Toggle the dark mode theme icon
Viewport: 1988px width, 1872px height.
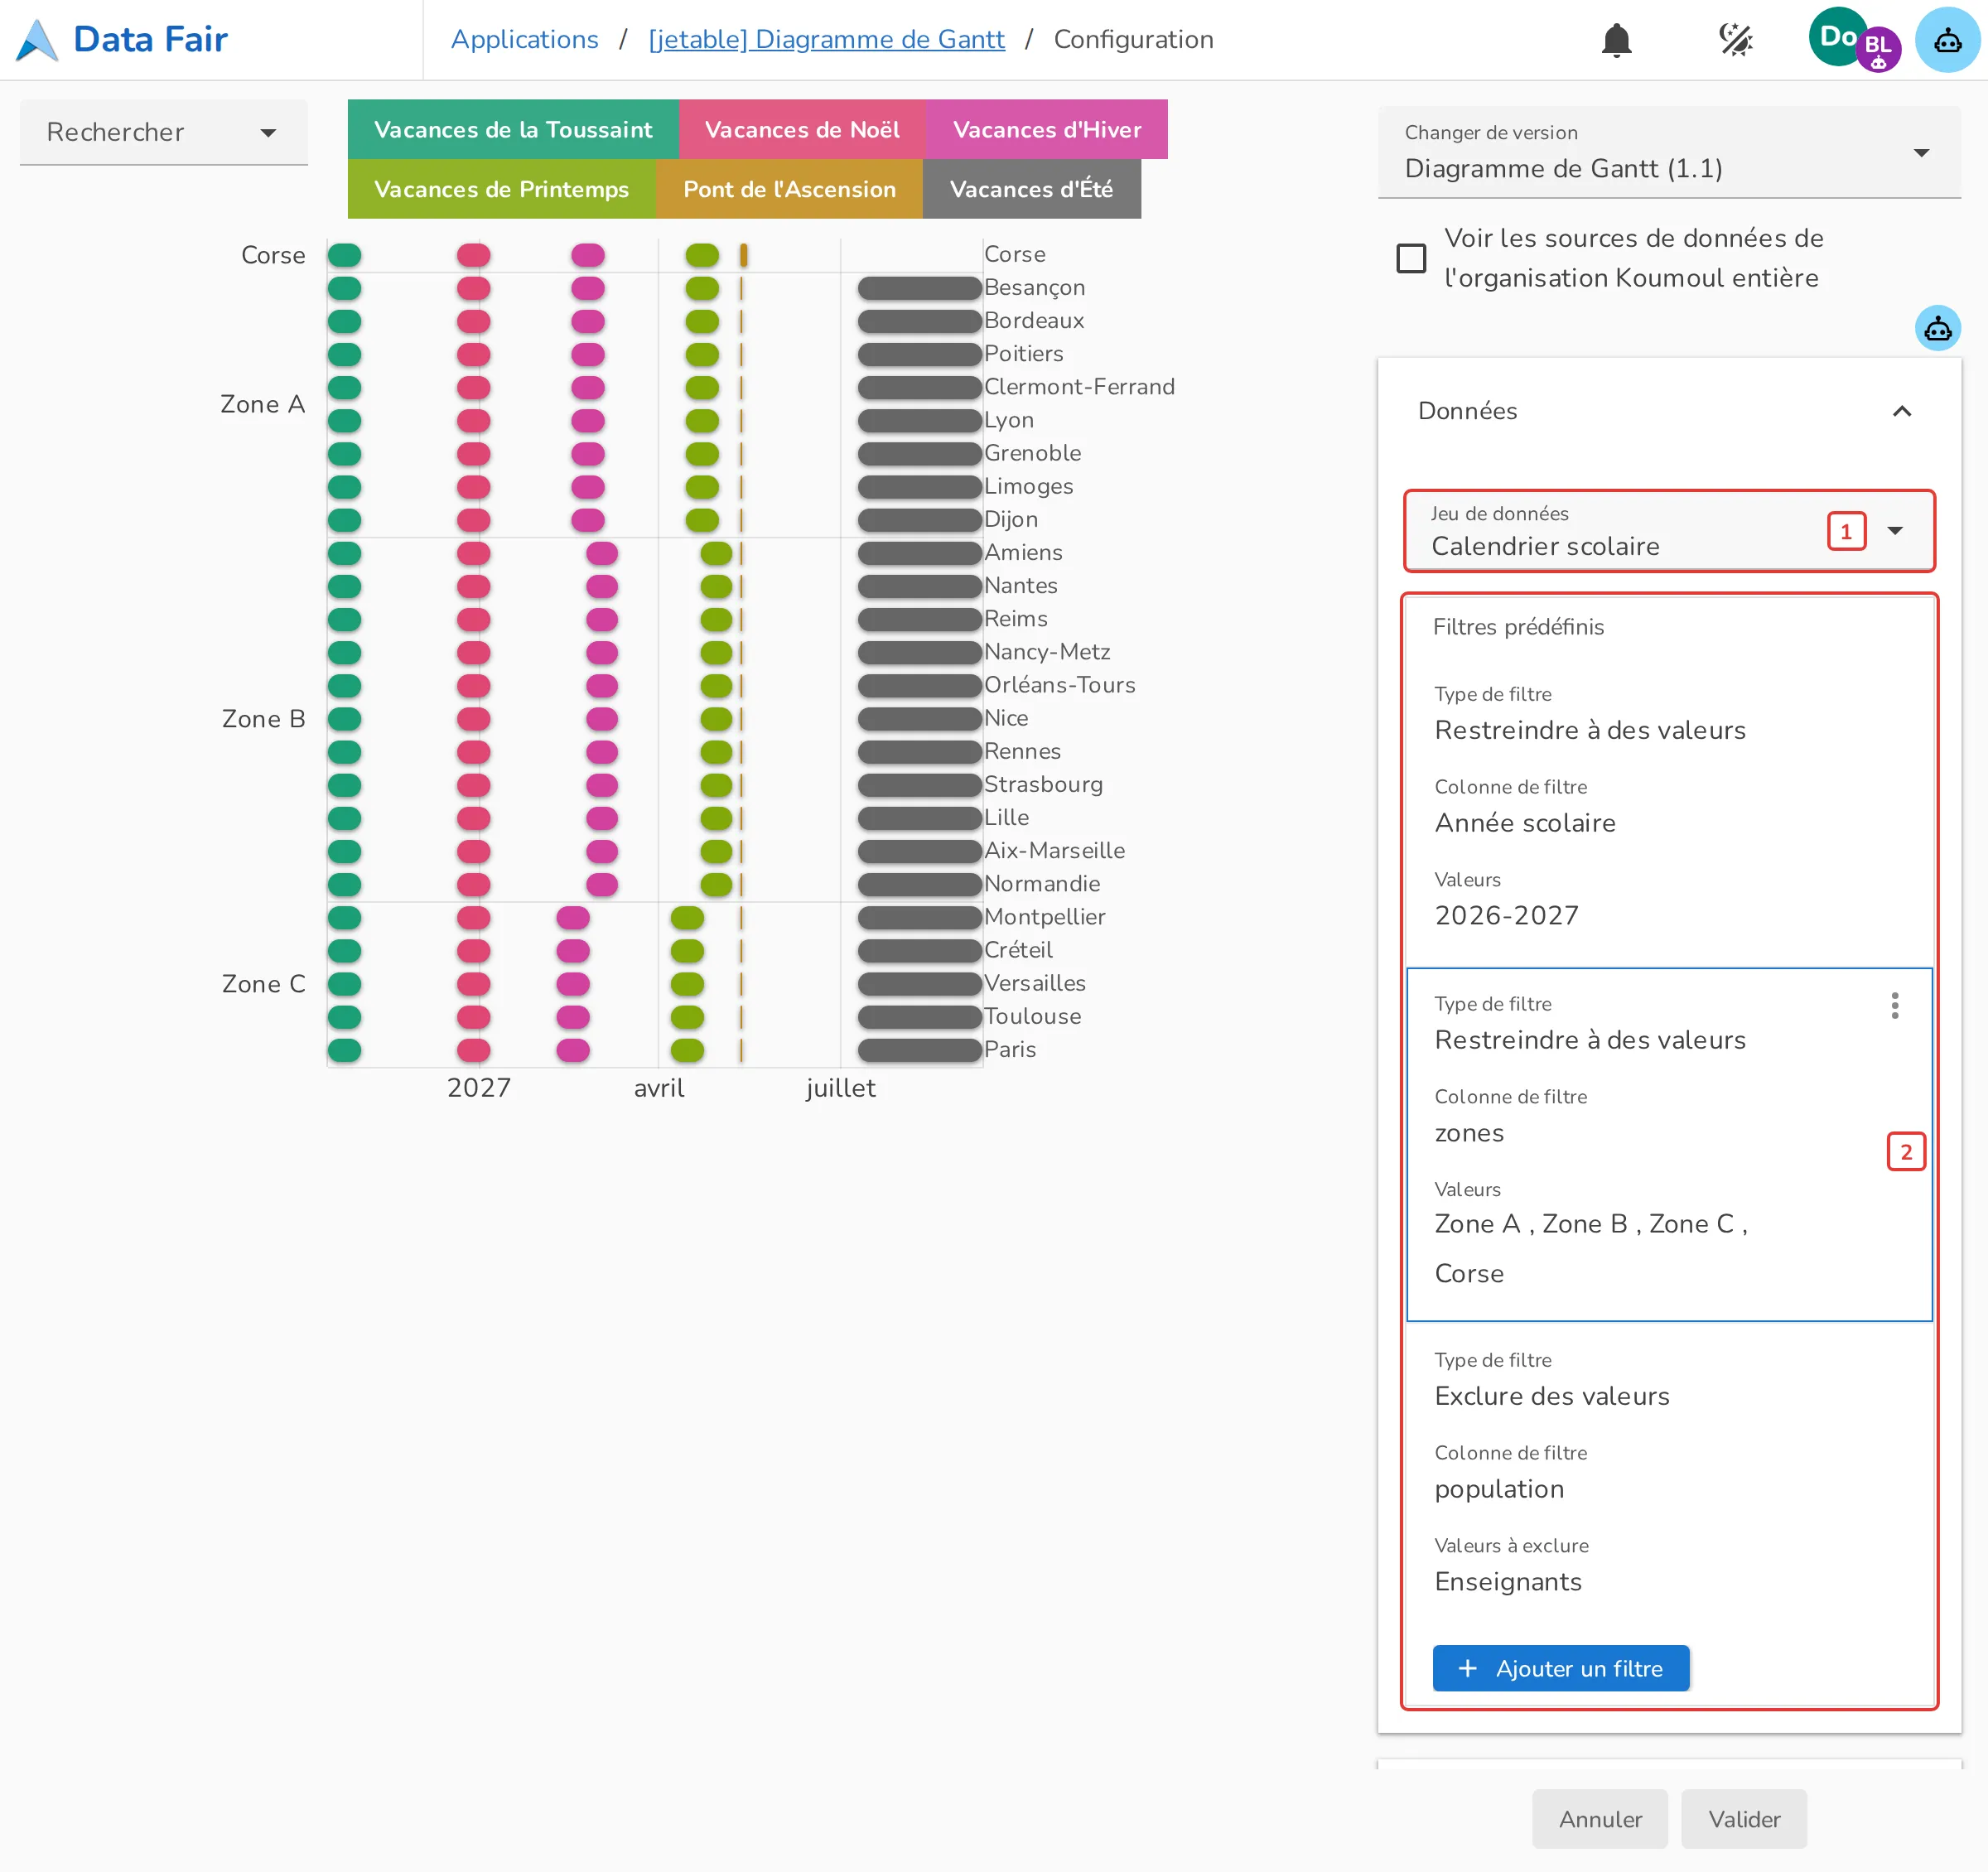[x=1735, y=40]
